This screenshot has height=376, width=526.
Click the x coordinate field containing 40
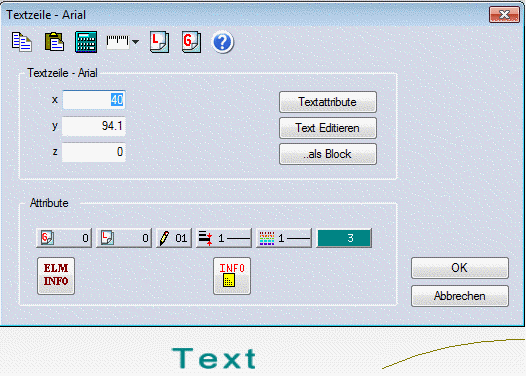94,100
